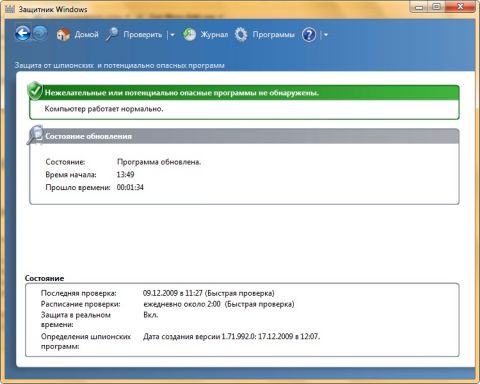Maximize the Защитник Windows window
The image size is (480, 384).
437,7
